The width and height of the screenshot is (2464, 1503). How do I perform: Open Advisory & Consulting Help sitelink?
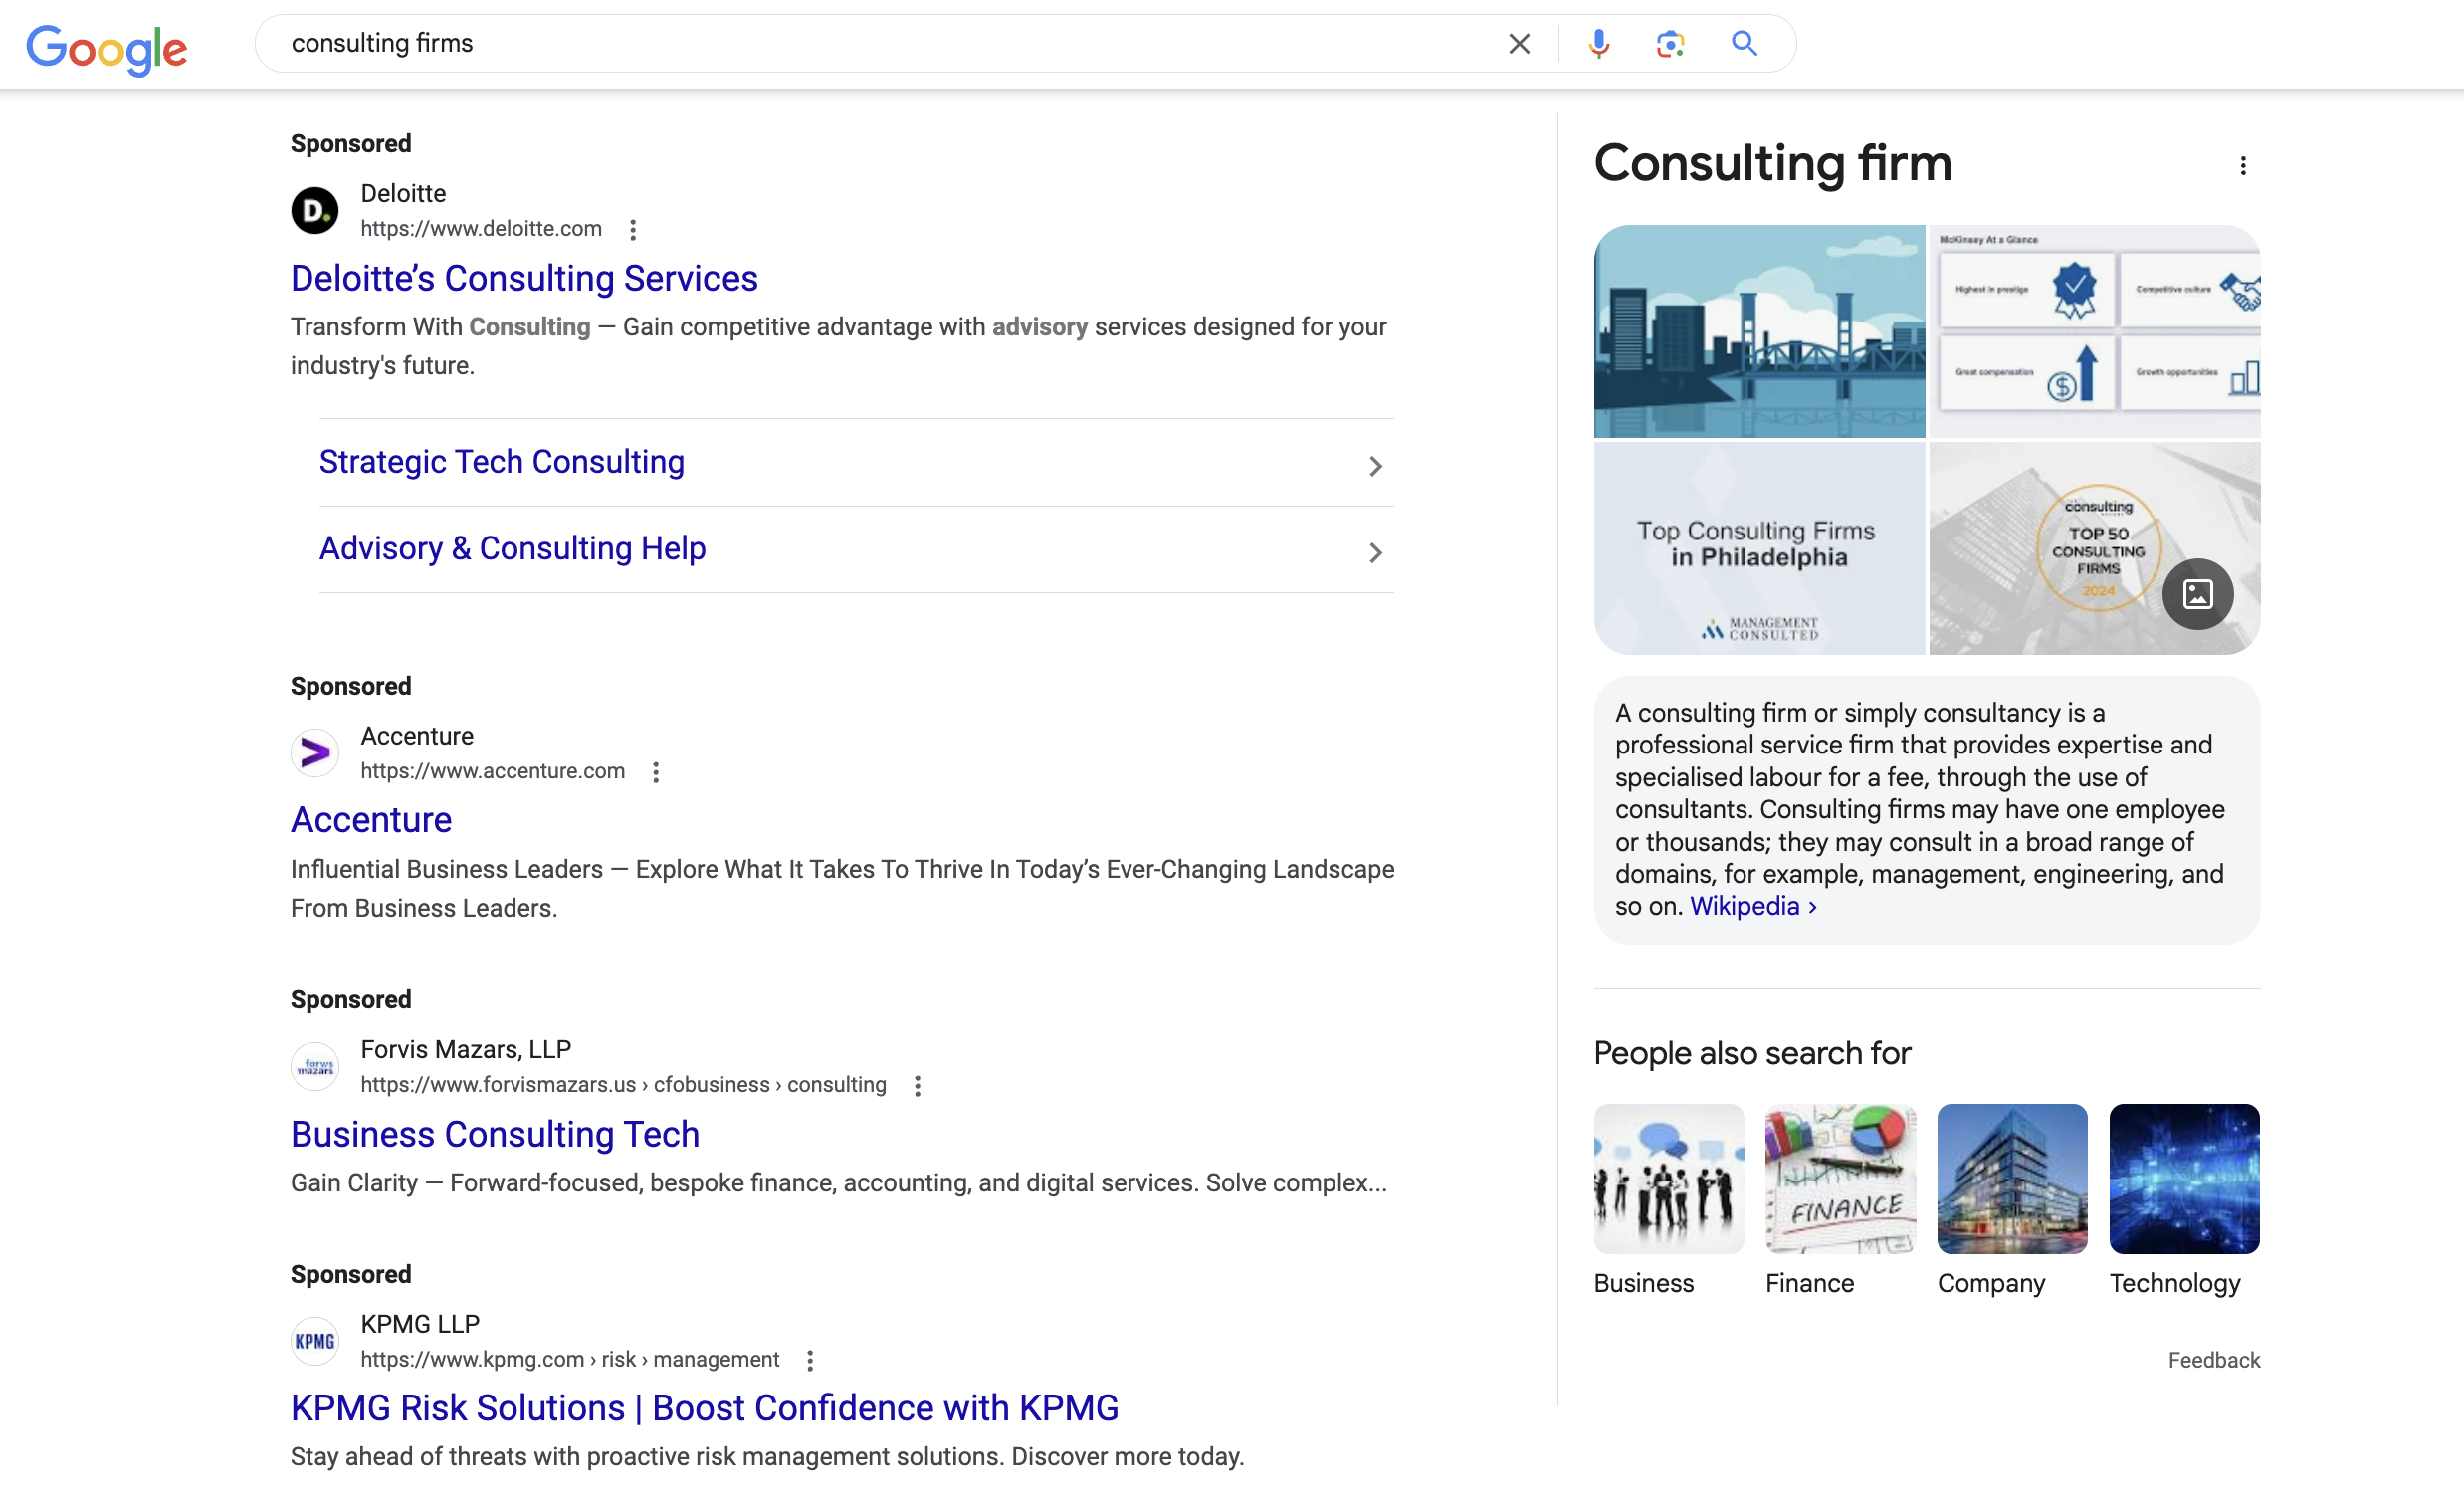click(x=513, y=549)
